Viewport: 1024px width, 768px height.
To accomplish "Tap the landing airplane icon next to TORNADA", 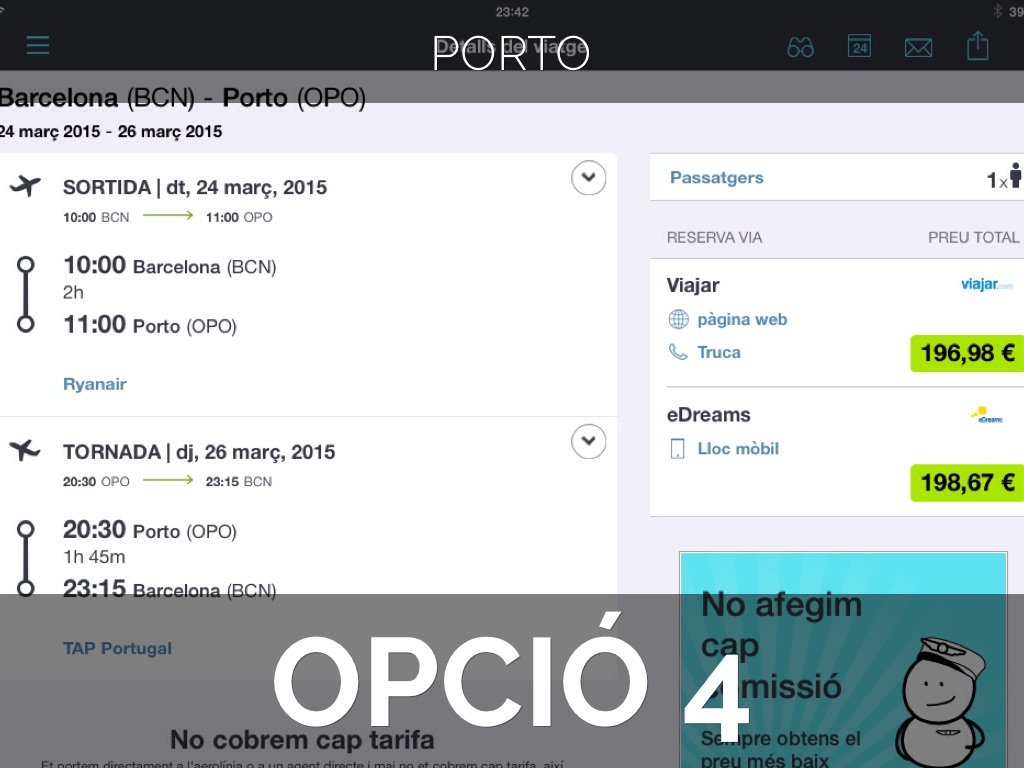I will point(26,450).
